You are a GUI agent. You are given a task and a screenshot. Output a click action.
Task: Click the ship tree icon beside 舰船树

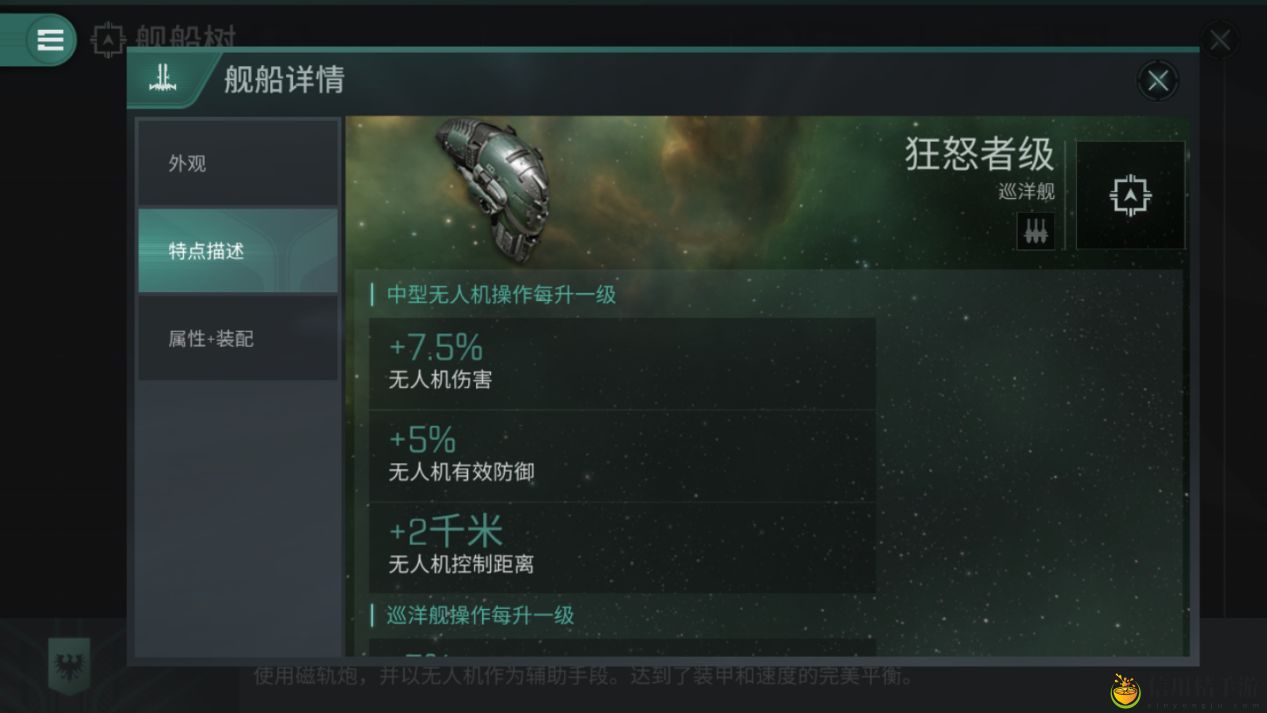107,41
